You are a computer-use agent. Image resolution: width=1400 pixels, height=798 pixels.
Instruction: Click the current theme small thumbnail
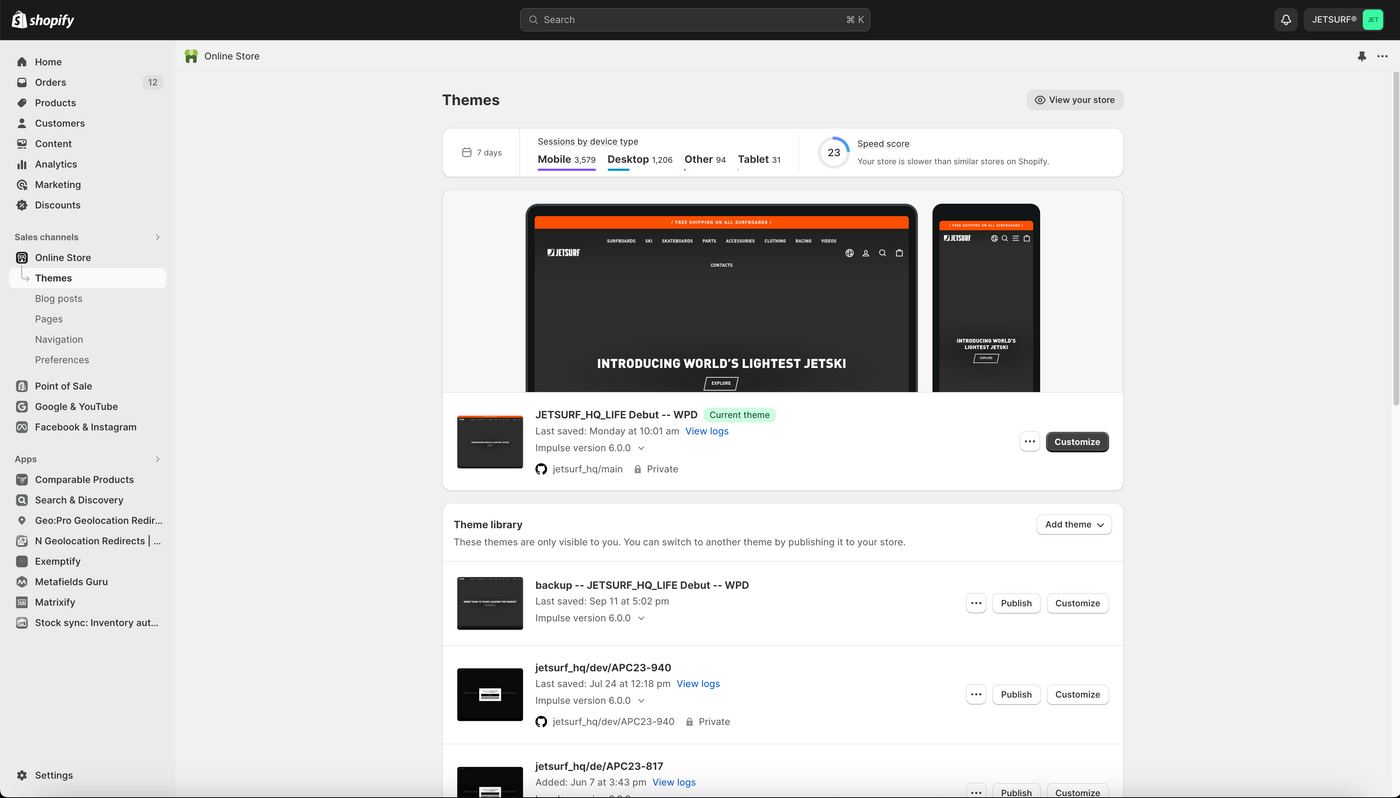(x=490, y=442)
